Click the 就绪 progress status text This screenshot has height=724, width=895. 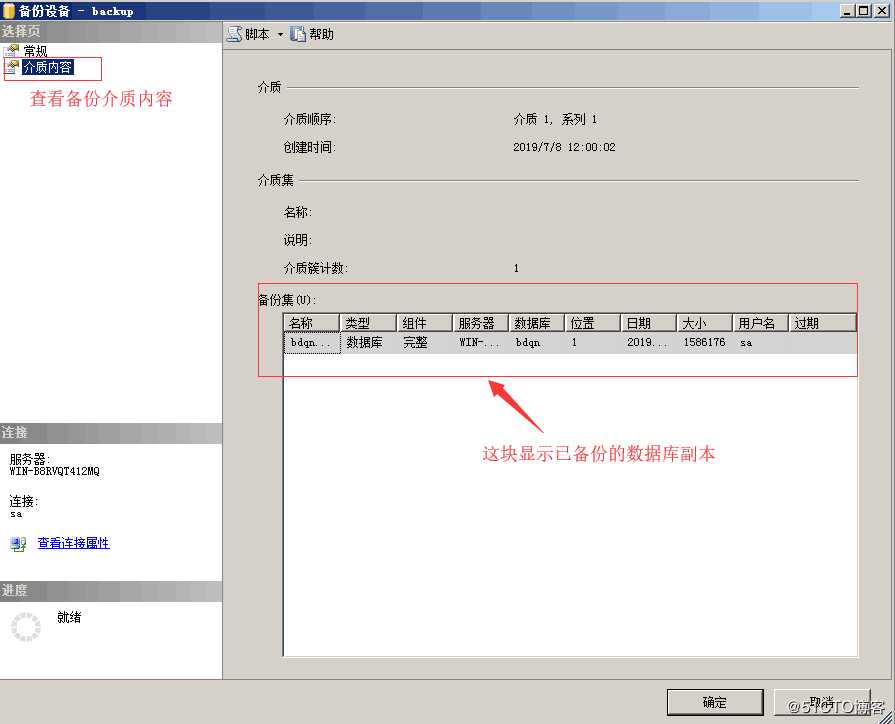coord(69,617)
